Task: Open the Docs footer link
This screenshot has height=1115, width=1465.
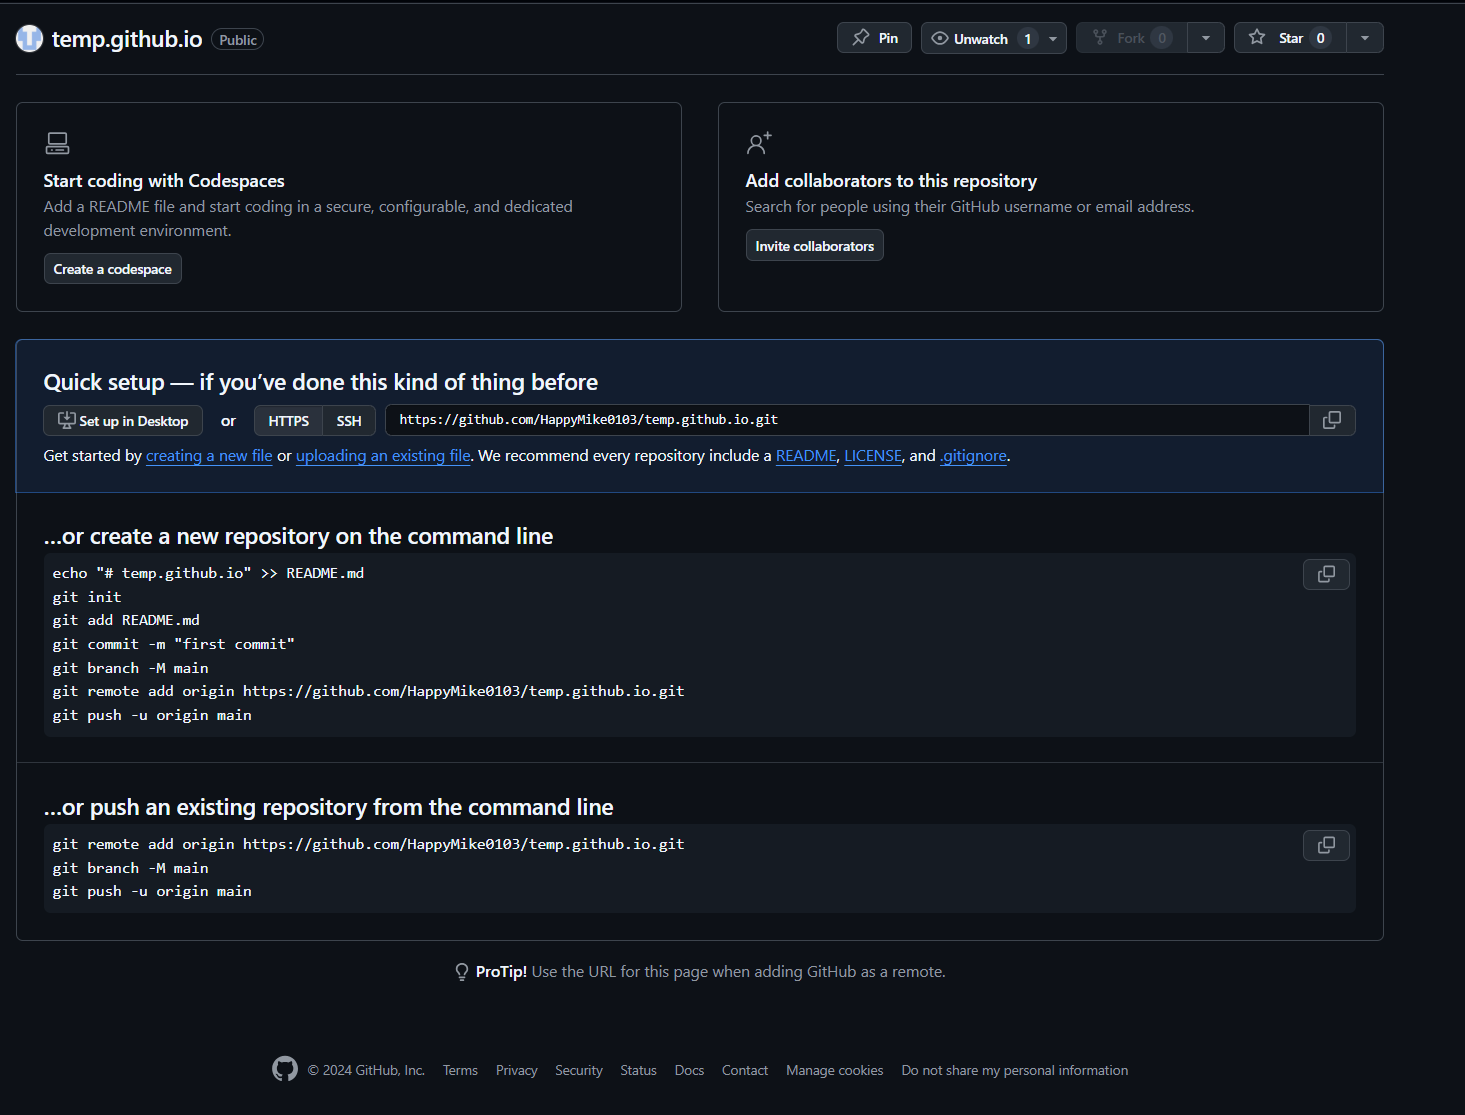Action: 689,1070
